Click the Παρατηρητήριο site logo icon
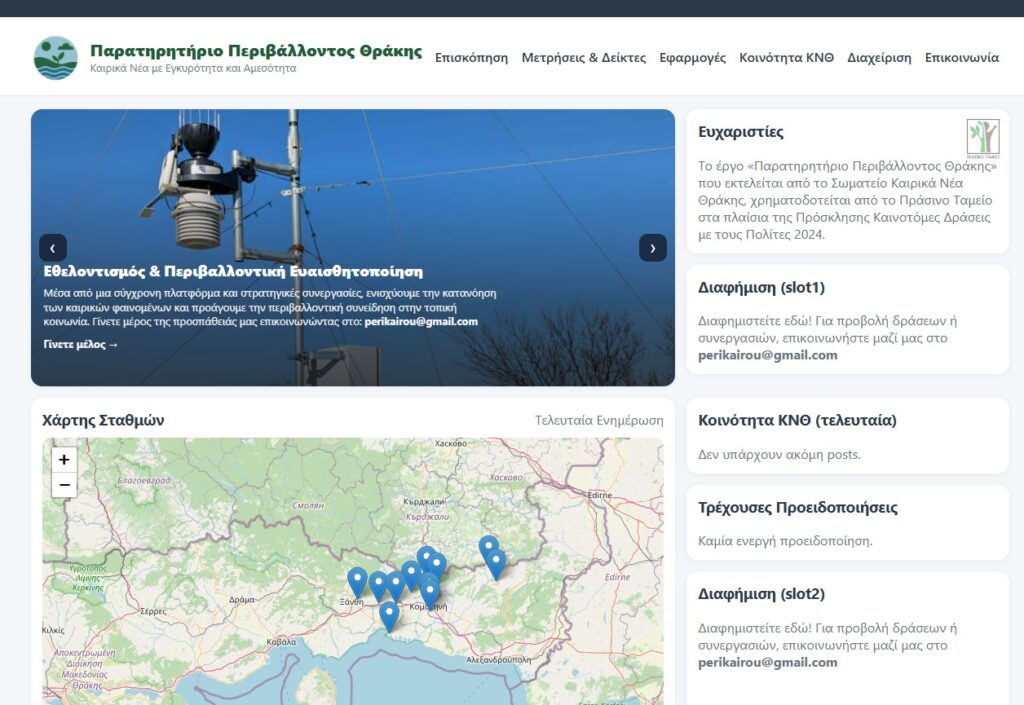1024x705 pixels. (55, 58)
